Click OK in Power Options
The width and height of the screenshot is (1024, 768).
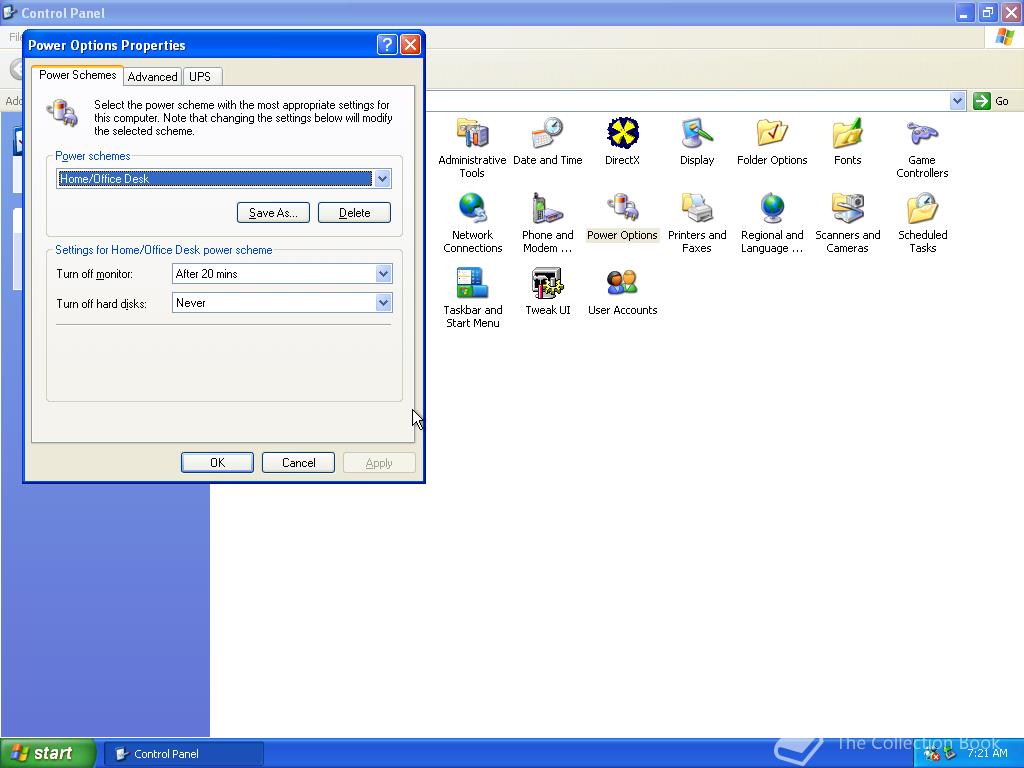tap(217, 462)
